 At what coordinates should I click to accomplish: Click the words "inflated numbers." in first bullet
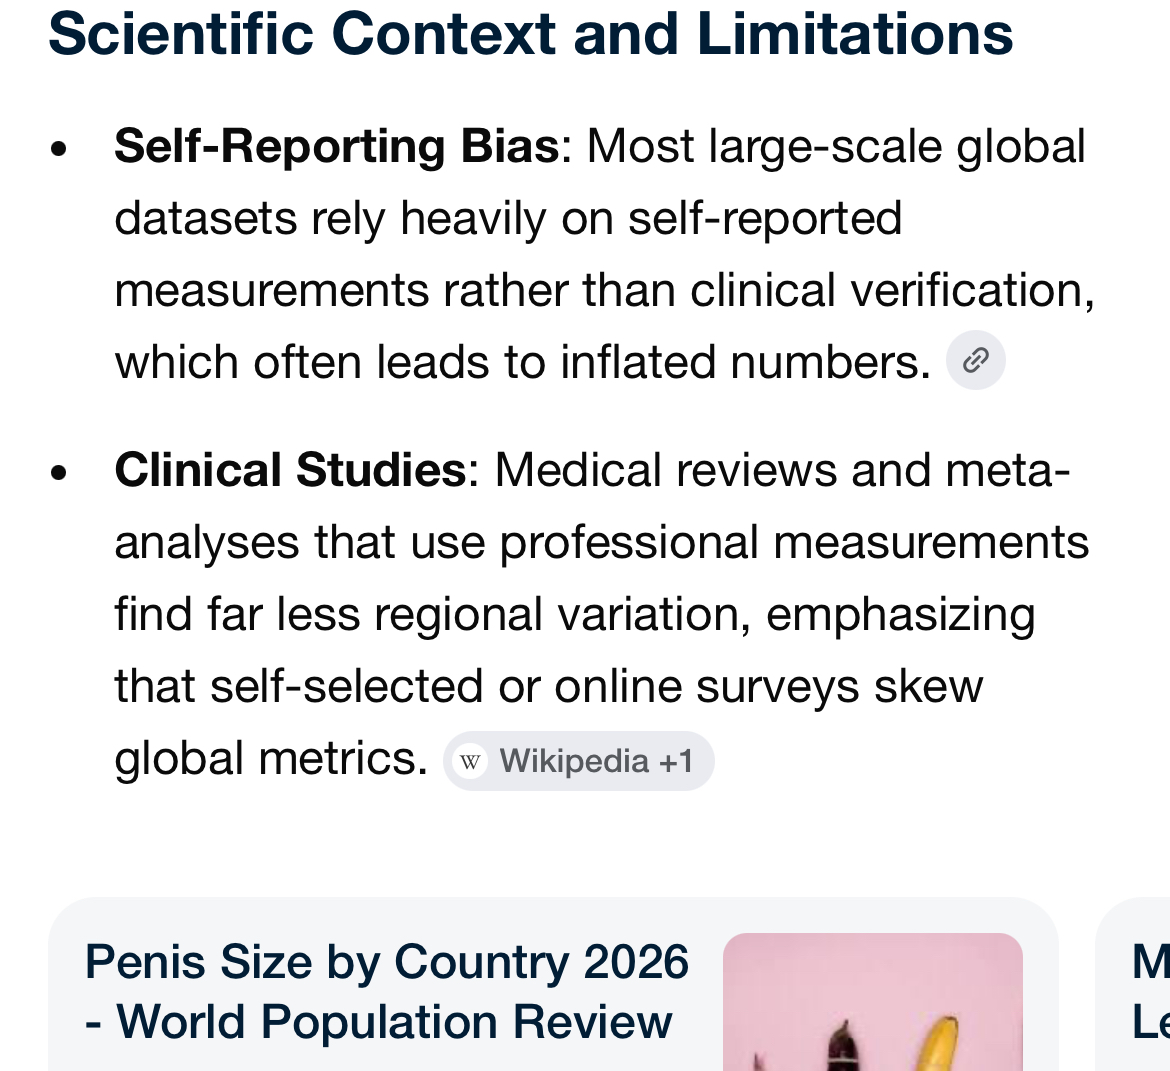click(x=745, y=362)
